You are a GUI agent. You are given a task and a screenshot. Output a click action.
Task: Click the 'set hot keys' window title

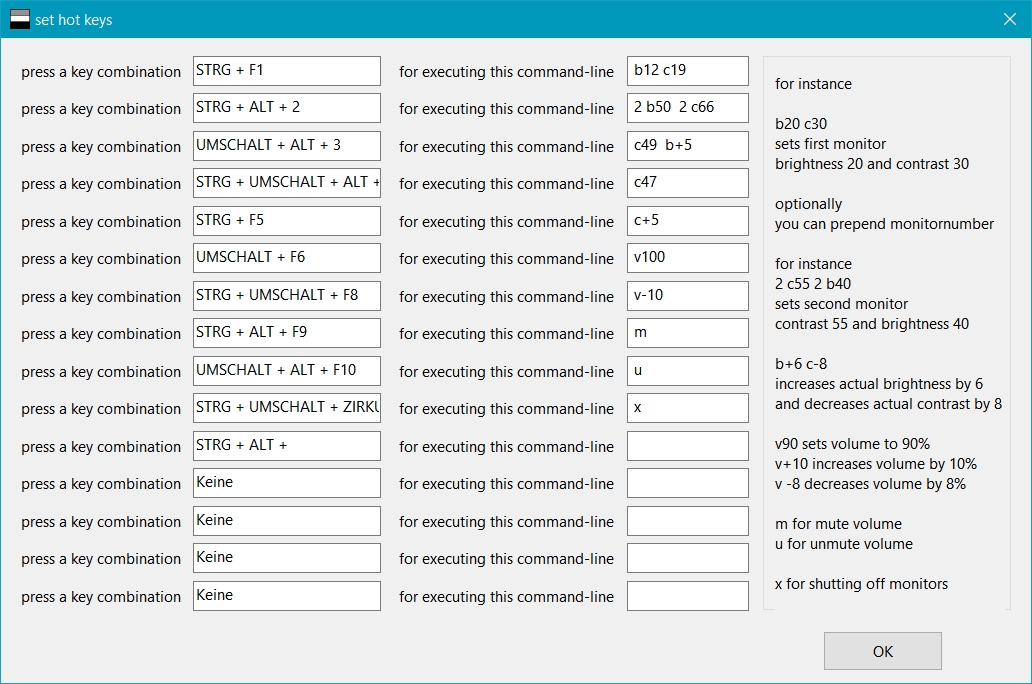[74, 20]
